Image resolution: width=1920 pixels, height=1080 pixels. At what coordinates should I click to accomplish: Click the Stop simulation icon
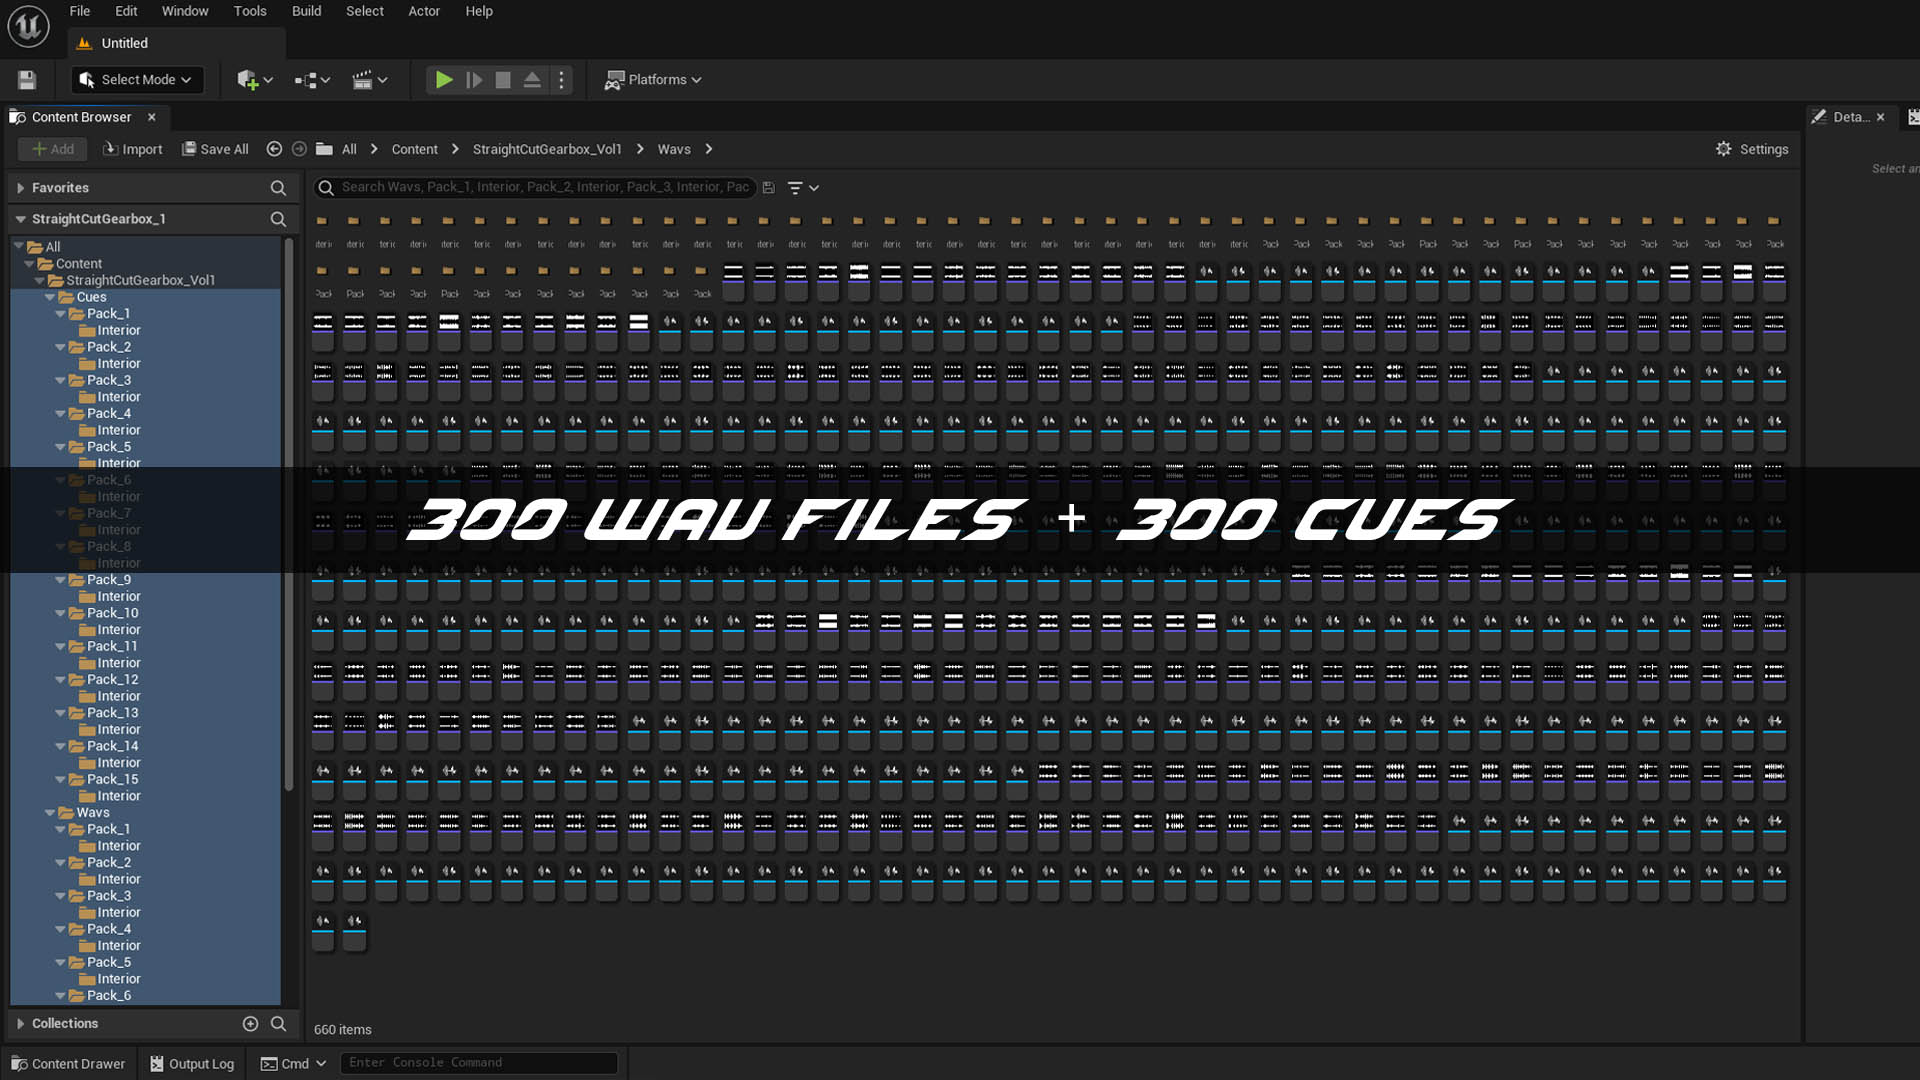click(x=503, y=80)
